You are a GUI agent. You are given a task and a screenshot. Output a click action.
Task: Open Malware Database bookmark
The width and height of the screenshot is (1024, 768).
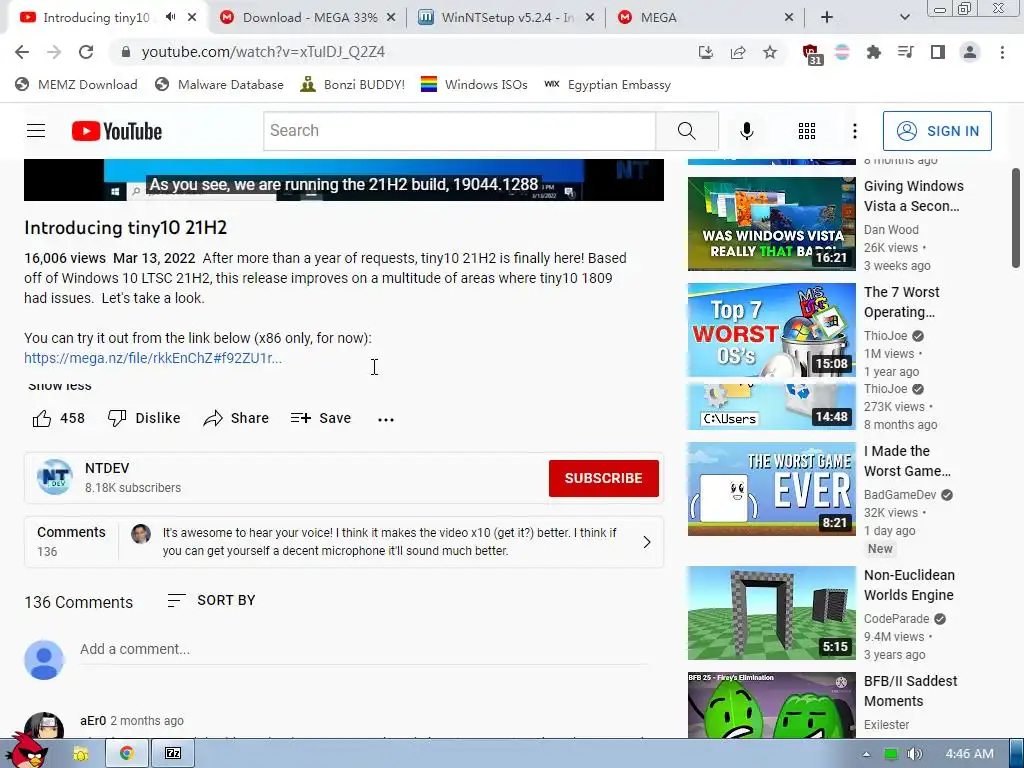[x=219, y=84]
